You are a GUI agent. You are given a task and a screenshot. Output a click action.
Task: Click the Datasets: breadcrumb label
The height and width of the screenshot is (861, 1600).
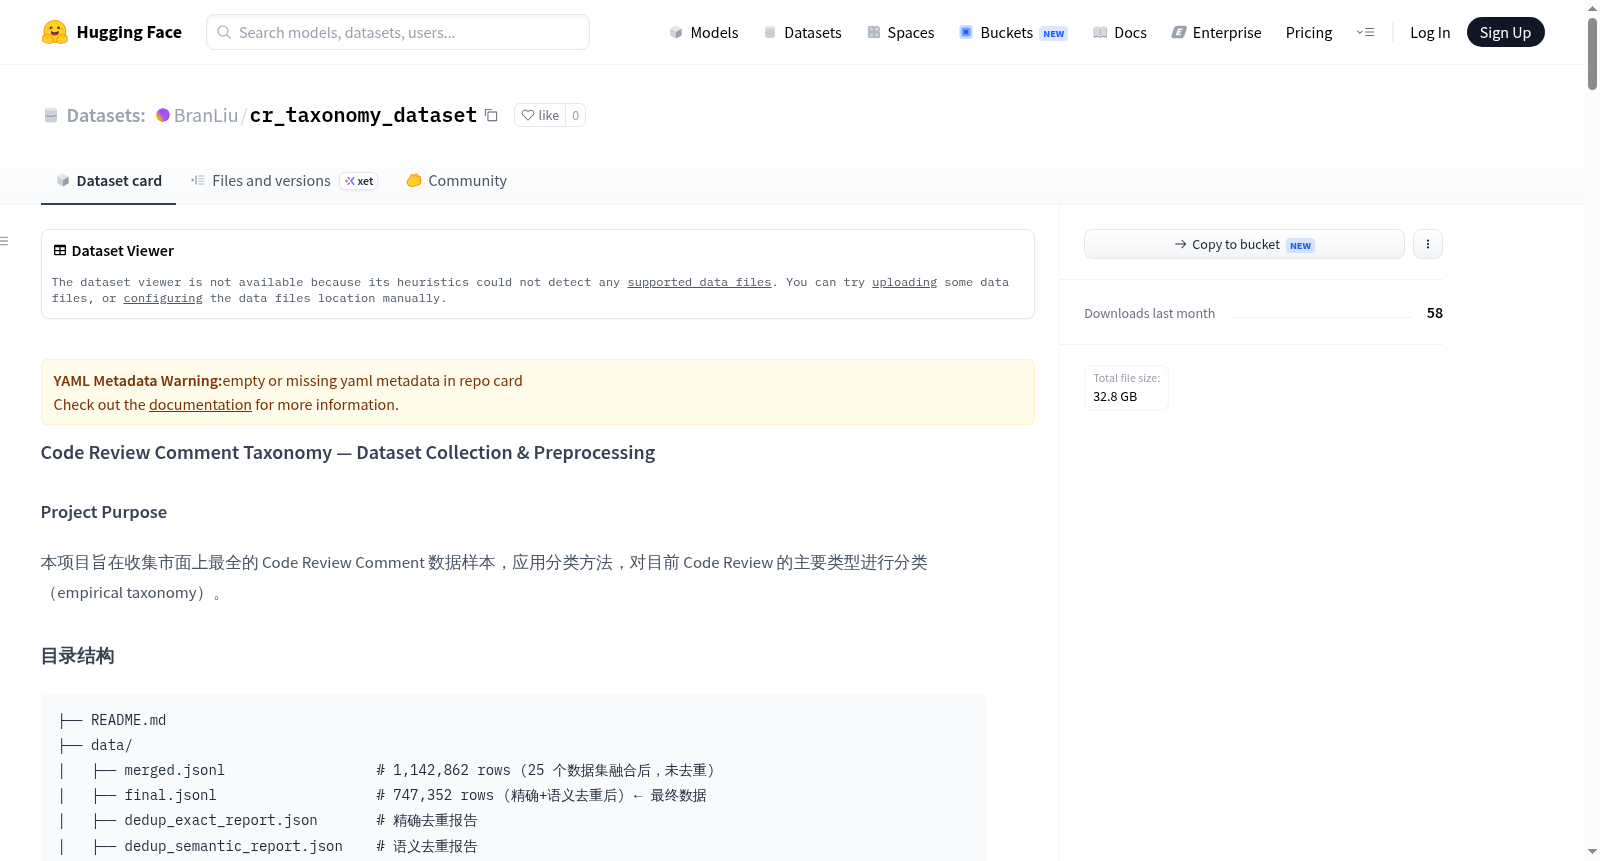[x=106, y=115]
